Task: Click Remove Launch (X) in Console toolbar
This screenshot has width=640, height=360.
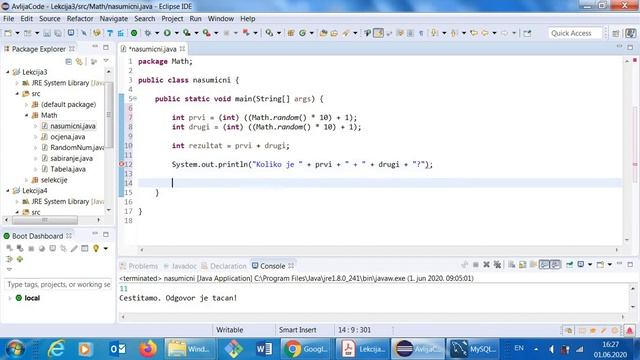Action: [x=486, y=265]
